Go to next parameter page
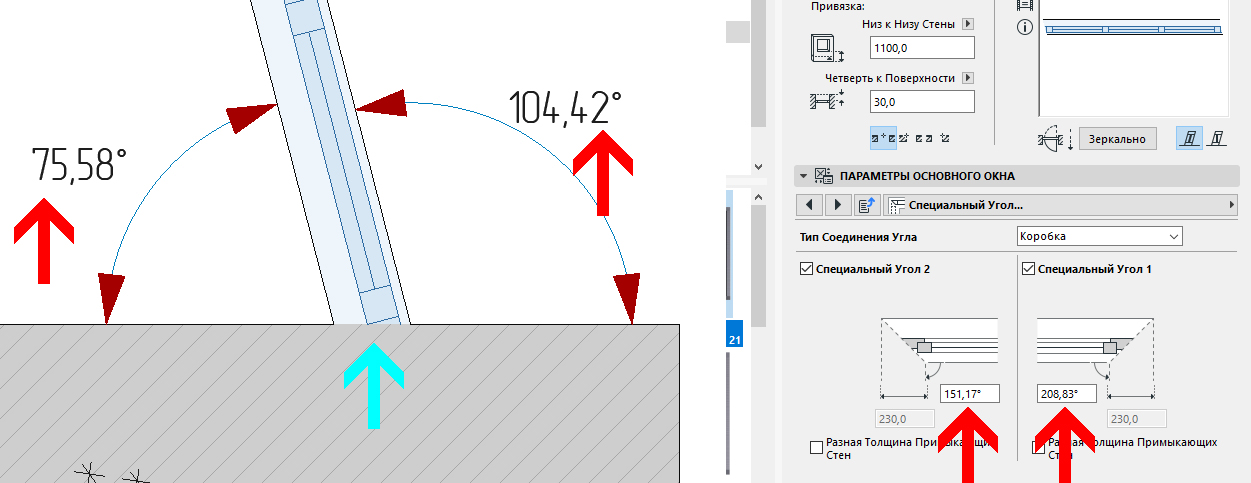The image size is (1251, 483). click(x=837, y=205)
